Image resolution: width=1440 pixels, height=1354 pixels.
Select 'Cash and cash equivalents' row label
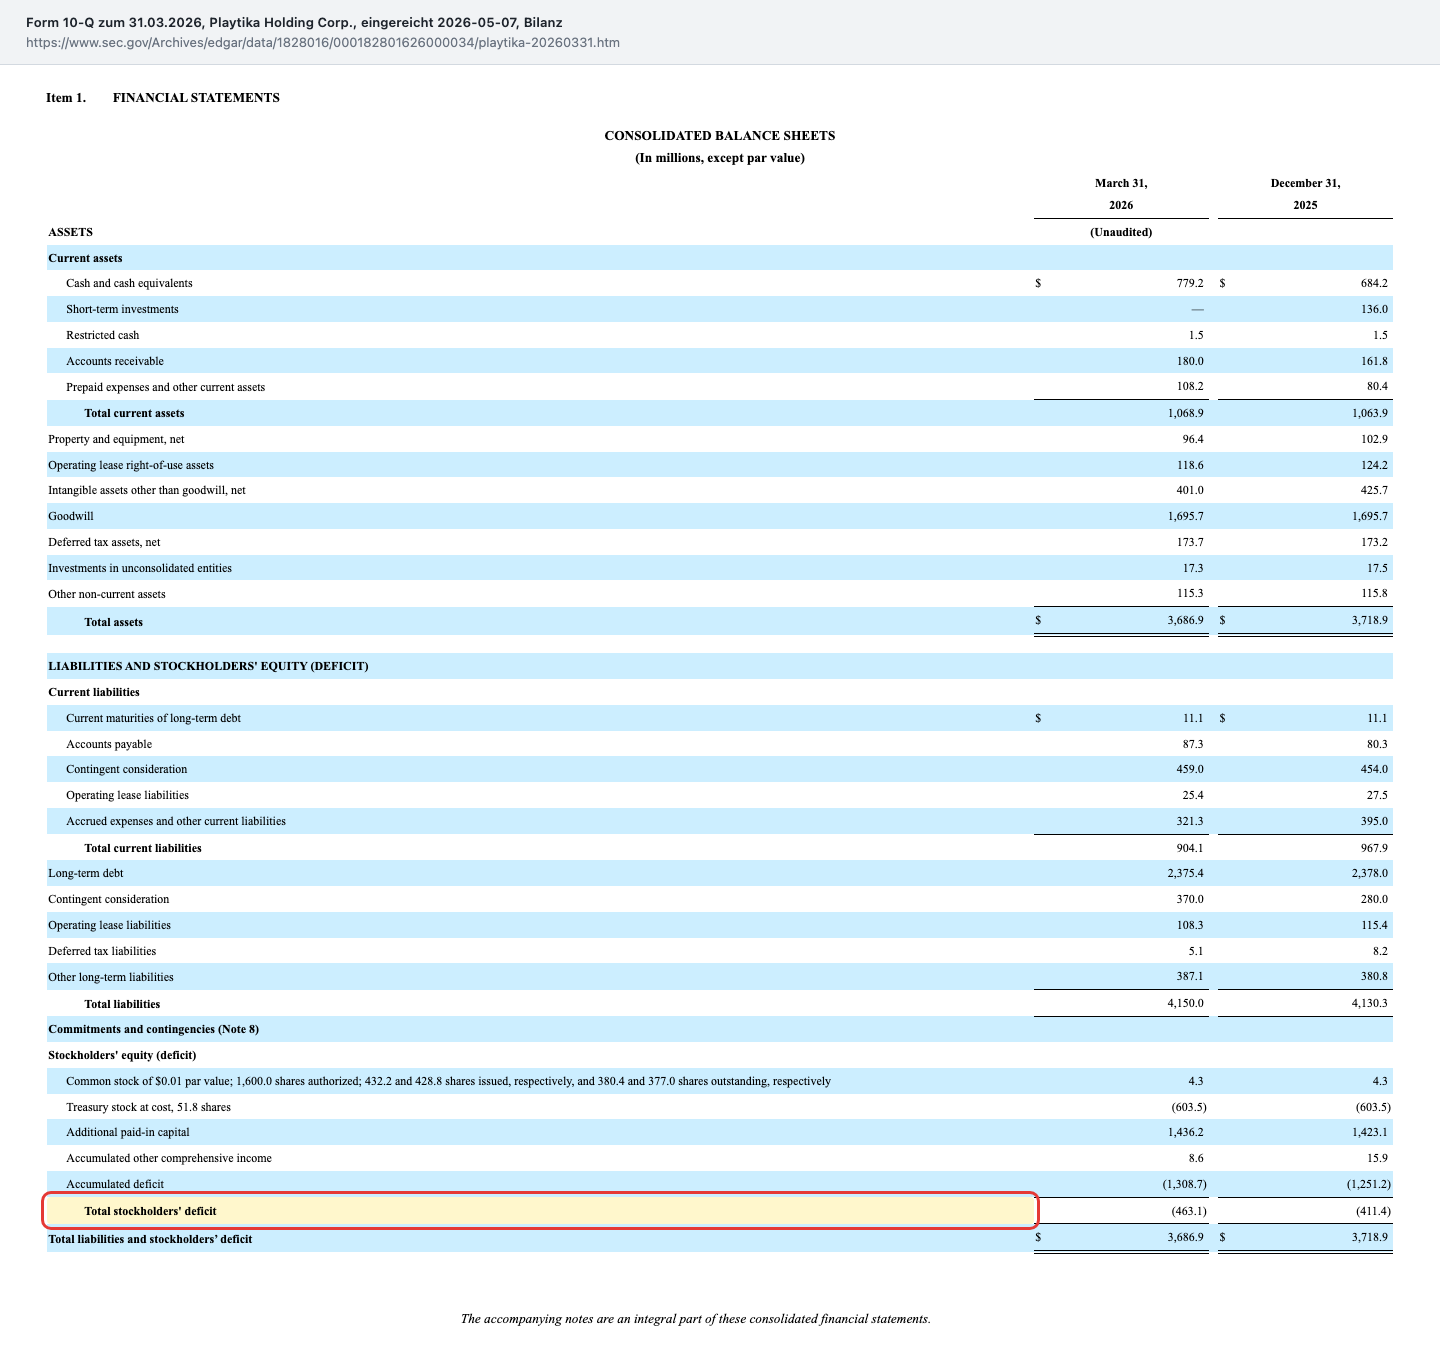click(129, 283)
